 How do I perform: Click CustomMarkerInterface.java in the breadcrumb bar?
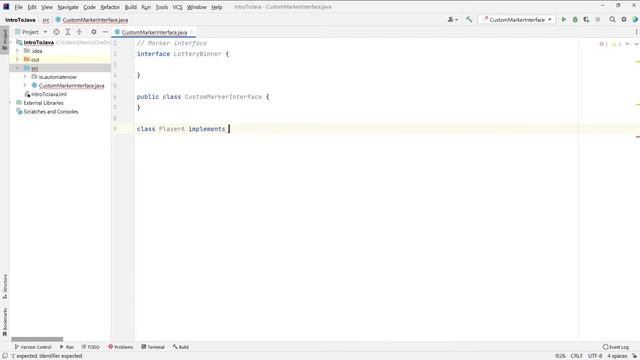coord(92,20)
